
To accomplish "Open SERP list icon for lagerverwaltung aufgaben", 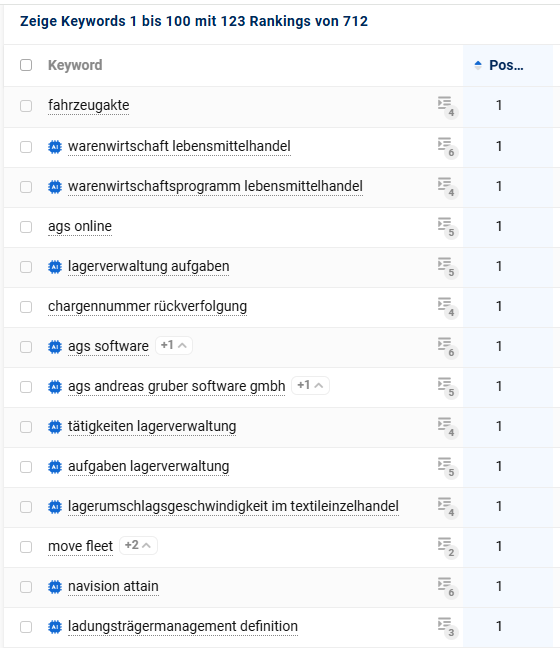I will (447, 267).
